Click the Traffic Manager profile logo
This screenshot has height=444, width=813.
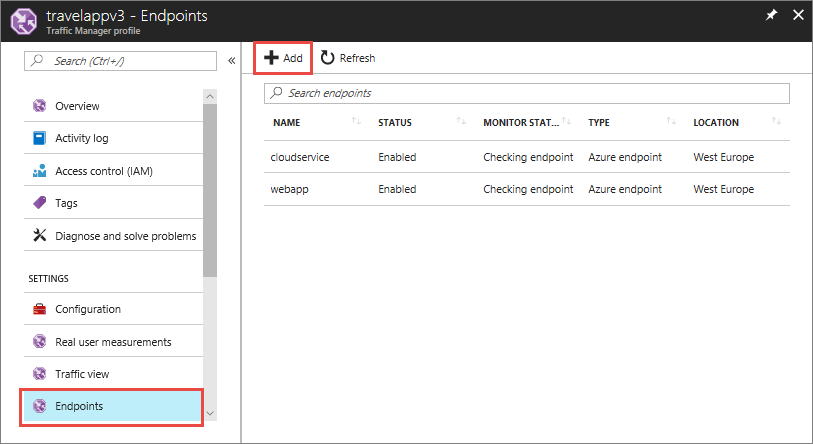point(24,22)
